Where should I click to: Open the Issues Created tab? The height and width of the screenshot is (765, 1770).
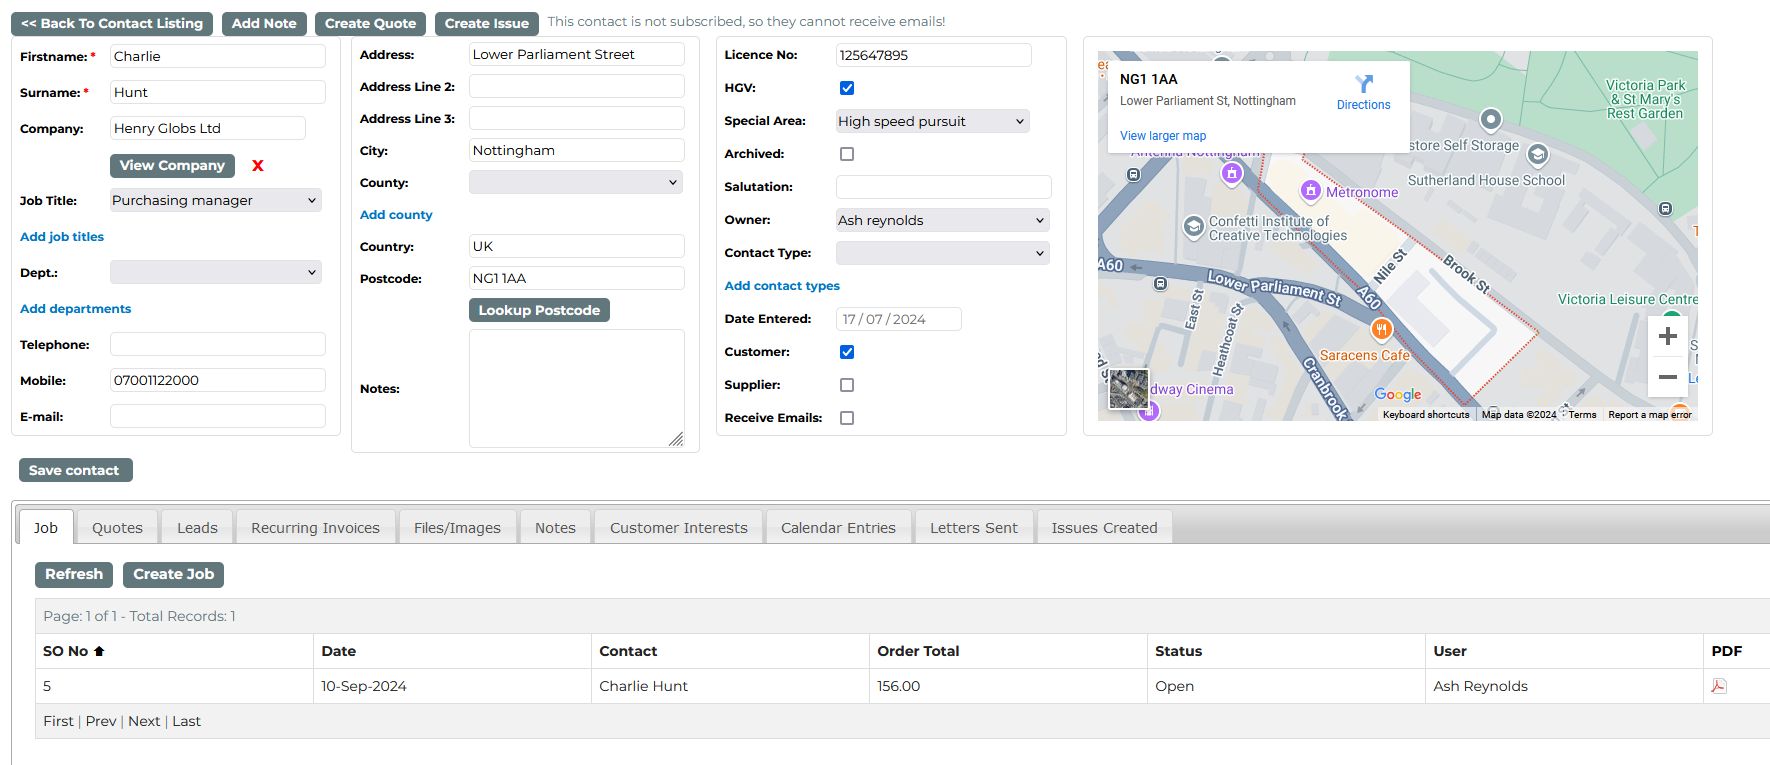point(1104,527)
